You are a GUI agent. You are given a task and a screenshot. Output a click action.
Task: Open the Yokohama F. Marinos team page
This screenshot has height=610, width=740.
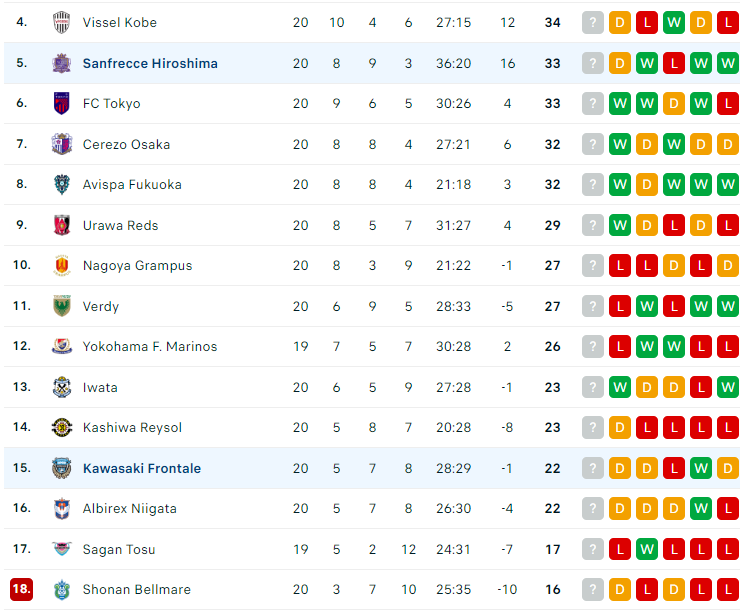[150, 346]
